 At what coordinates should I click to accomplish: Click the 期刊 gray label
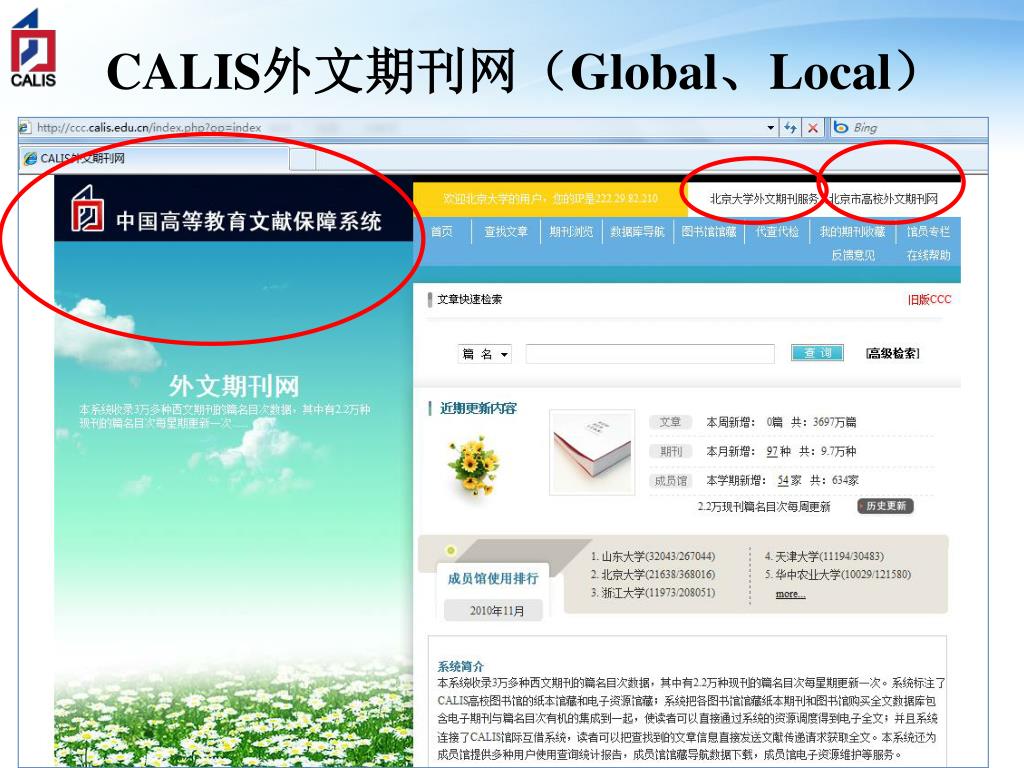coord(670,451)
